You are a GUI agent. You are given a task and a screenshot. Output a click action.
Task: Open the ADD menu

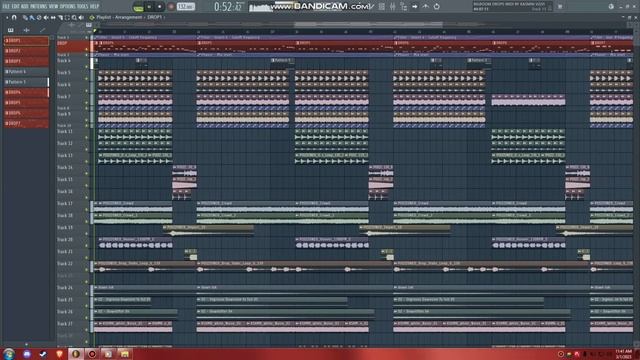pyautogui.click(x=24, y=7)
